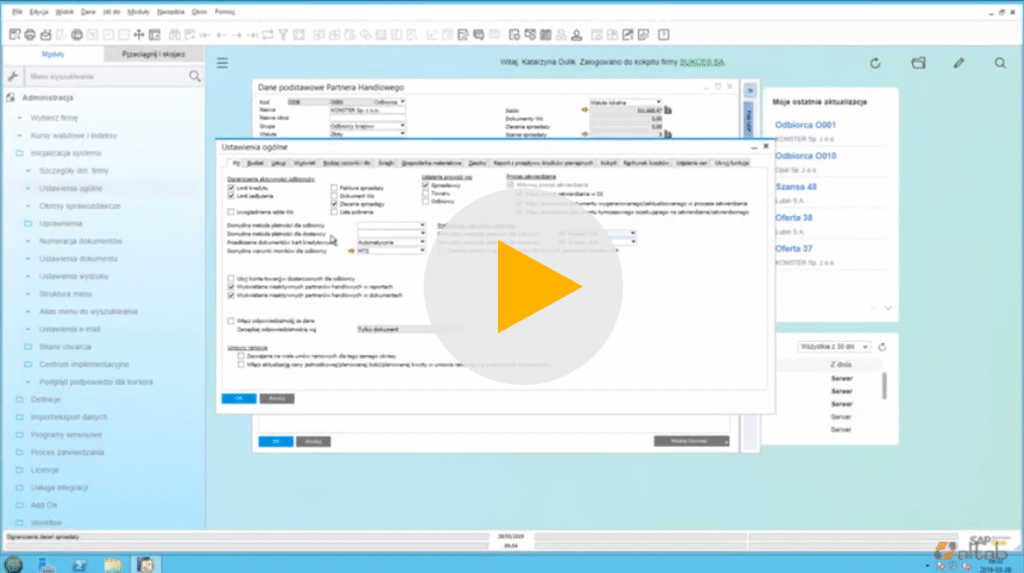Toggle the Limit kredytu checkbox
Viewport: 1024px width, 573px height.
[x=231, y=187]
